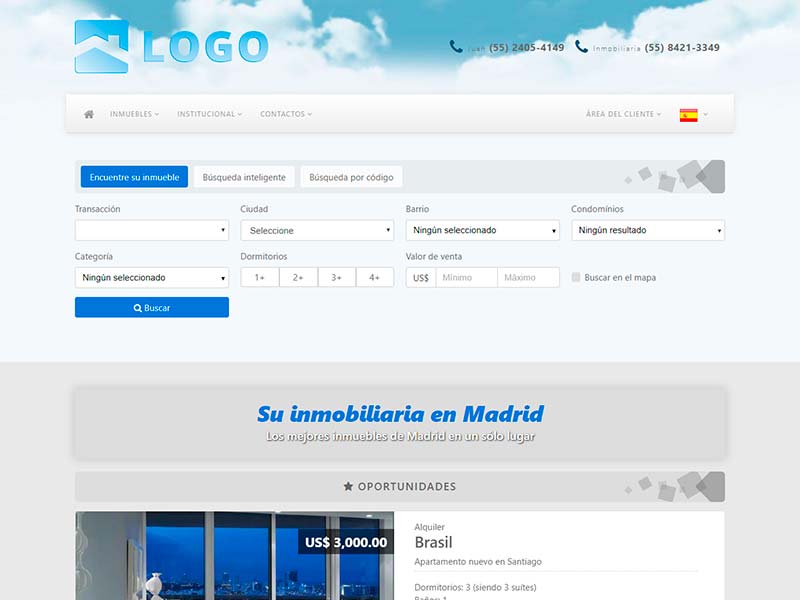800x600 pixels.
Task: Switch to Búsqueda por código tab
Action: click(x=351, y=177)
